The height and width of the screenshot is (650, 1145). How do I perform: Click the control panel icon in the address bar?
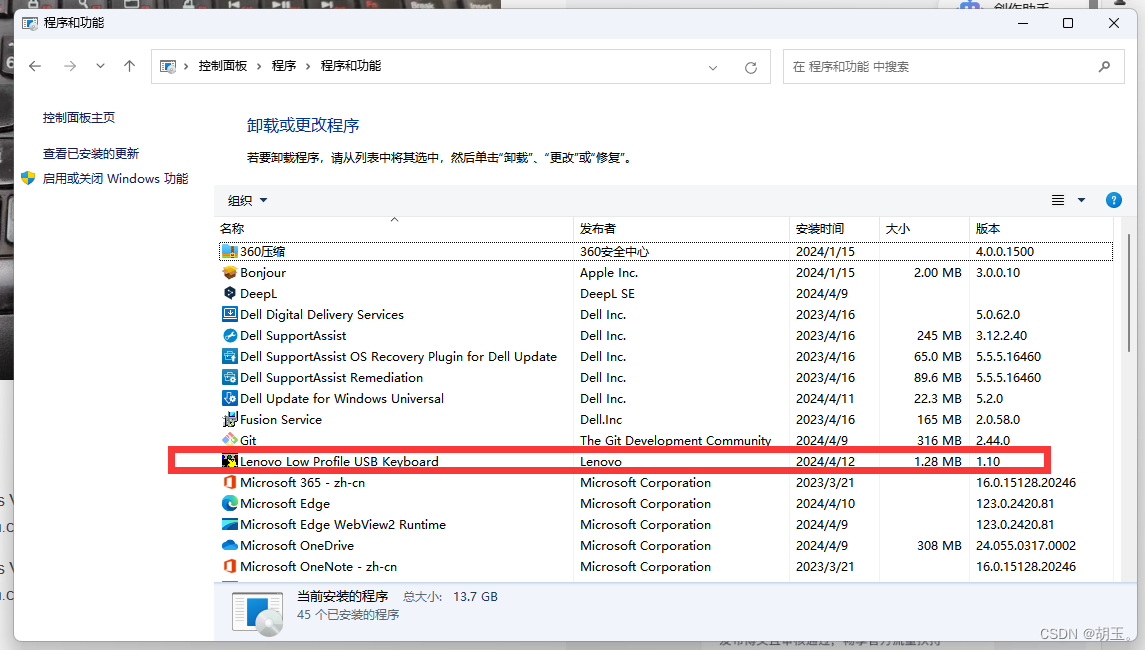(x=168, y=66)
